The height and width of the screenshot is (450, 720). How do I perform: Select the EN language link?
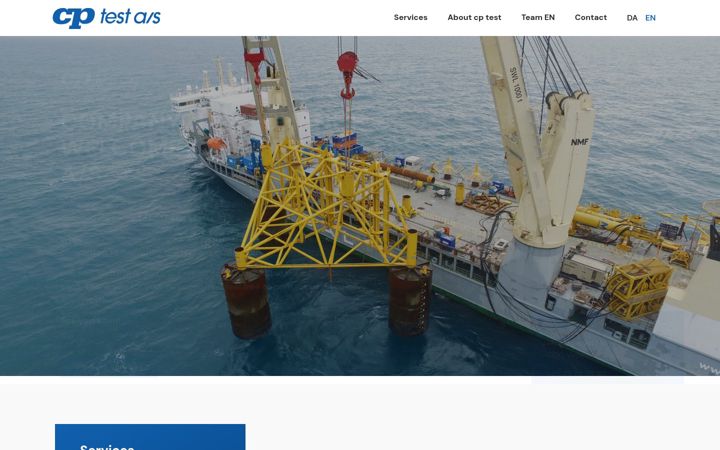point(650,18)
